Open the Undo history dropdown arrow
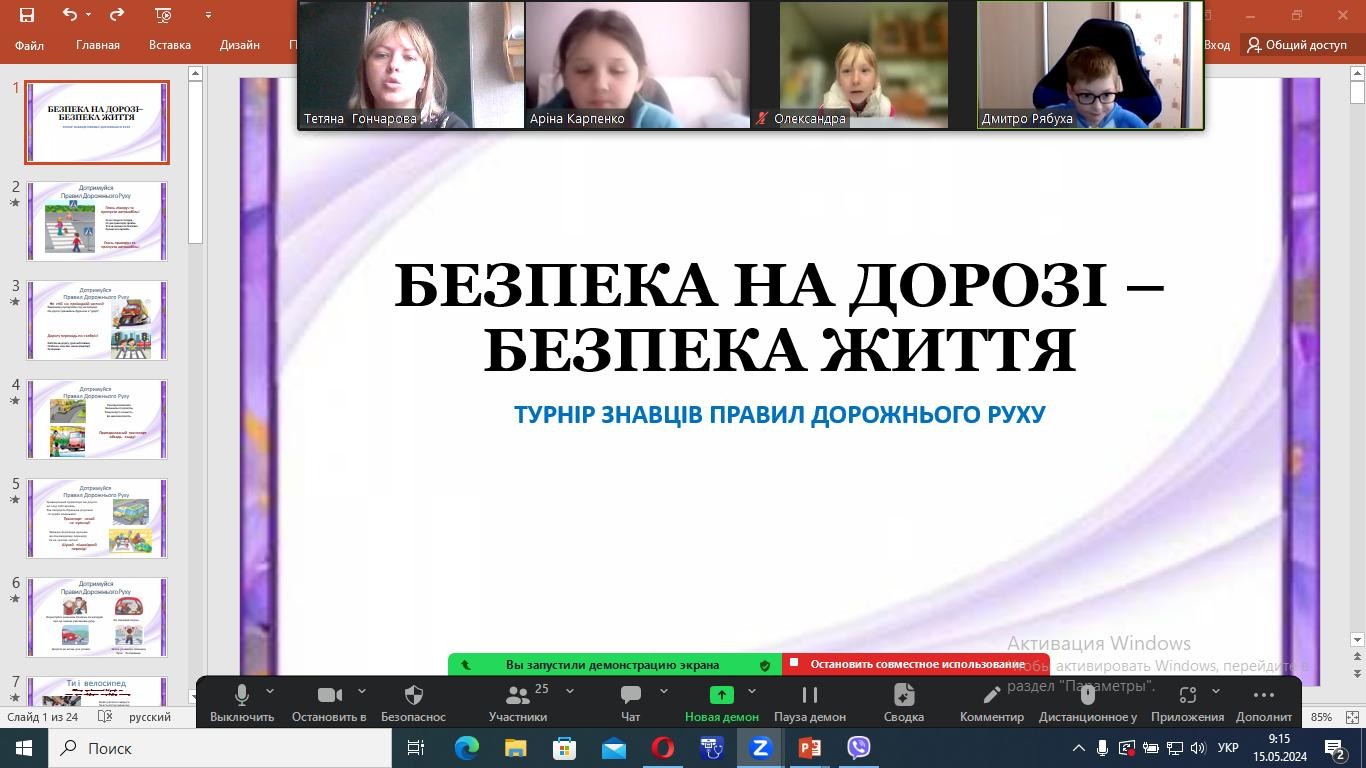This screenshot has height=768, width=1366. click(x=88, y=15)
